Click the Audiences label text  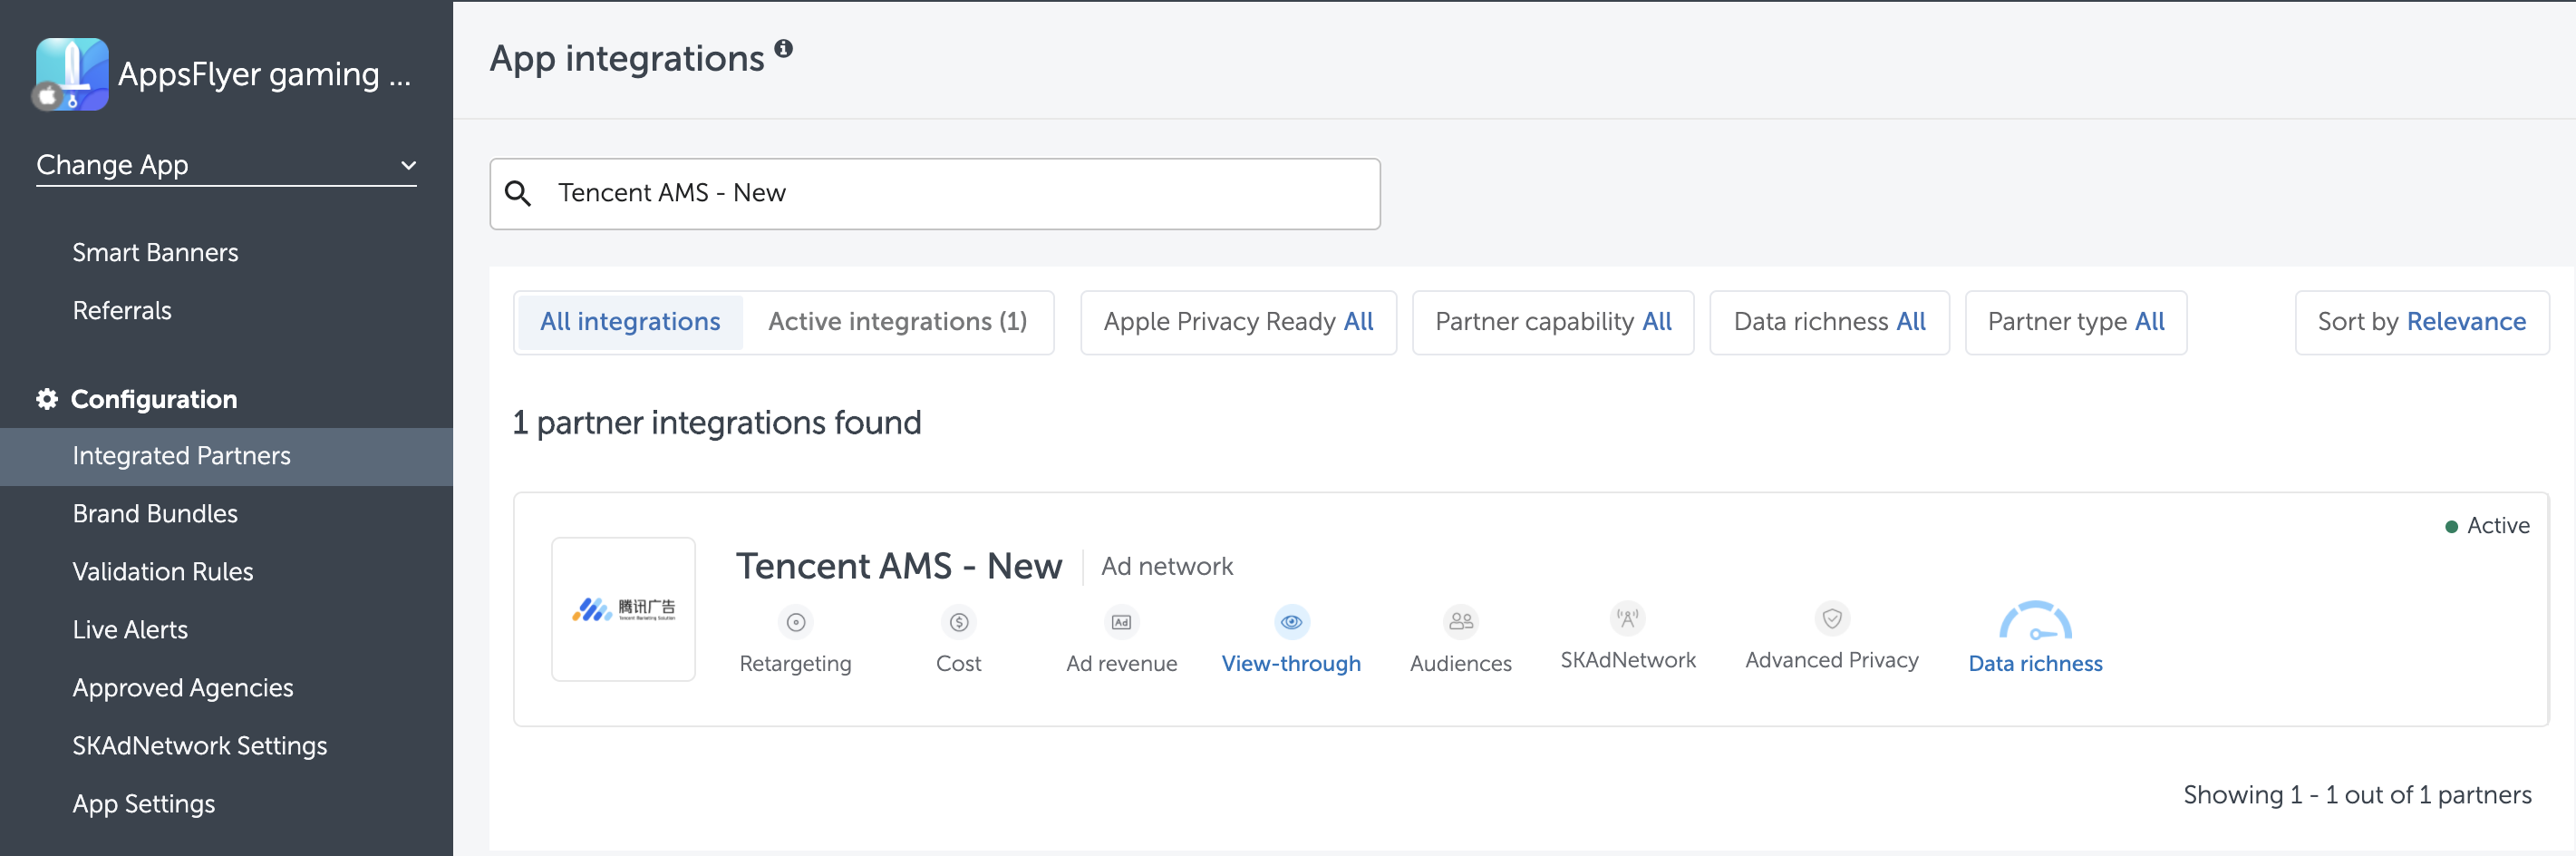click(x=1460, y=664)
